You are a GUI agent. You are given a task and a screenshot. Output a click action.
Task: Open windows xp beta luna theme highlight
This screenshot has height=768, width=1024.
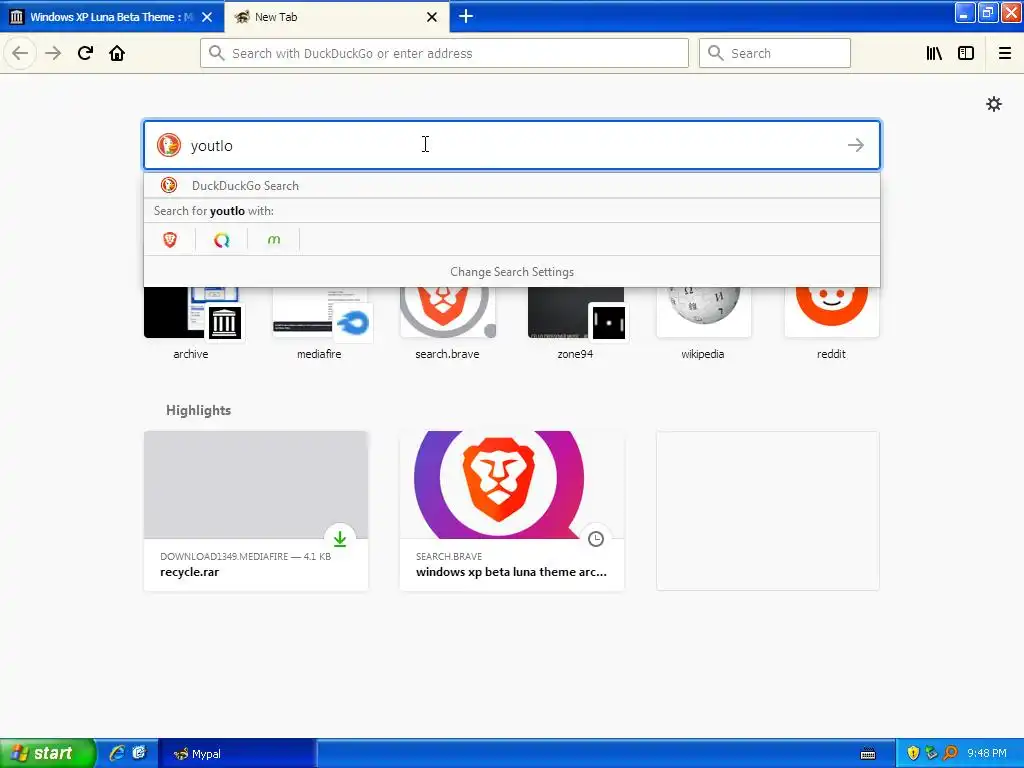(x=512, y=511)
